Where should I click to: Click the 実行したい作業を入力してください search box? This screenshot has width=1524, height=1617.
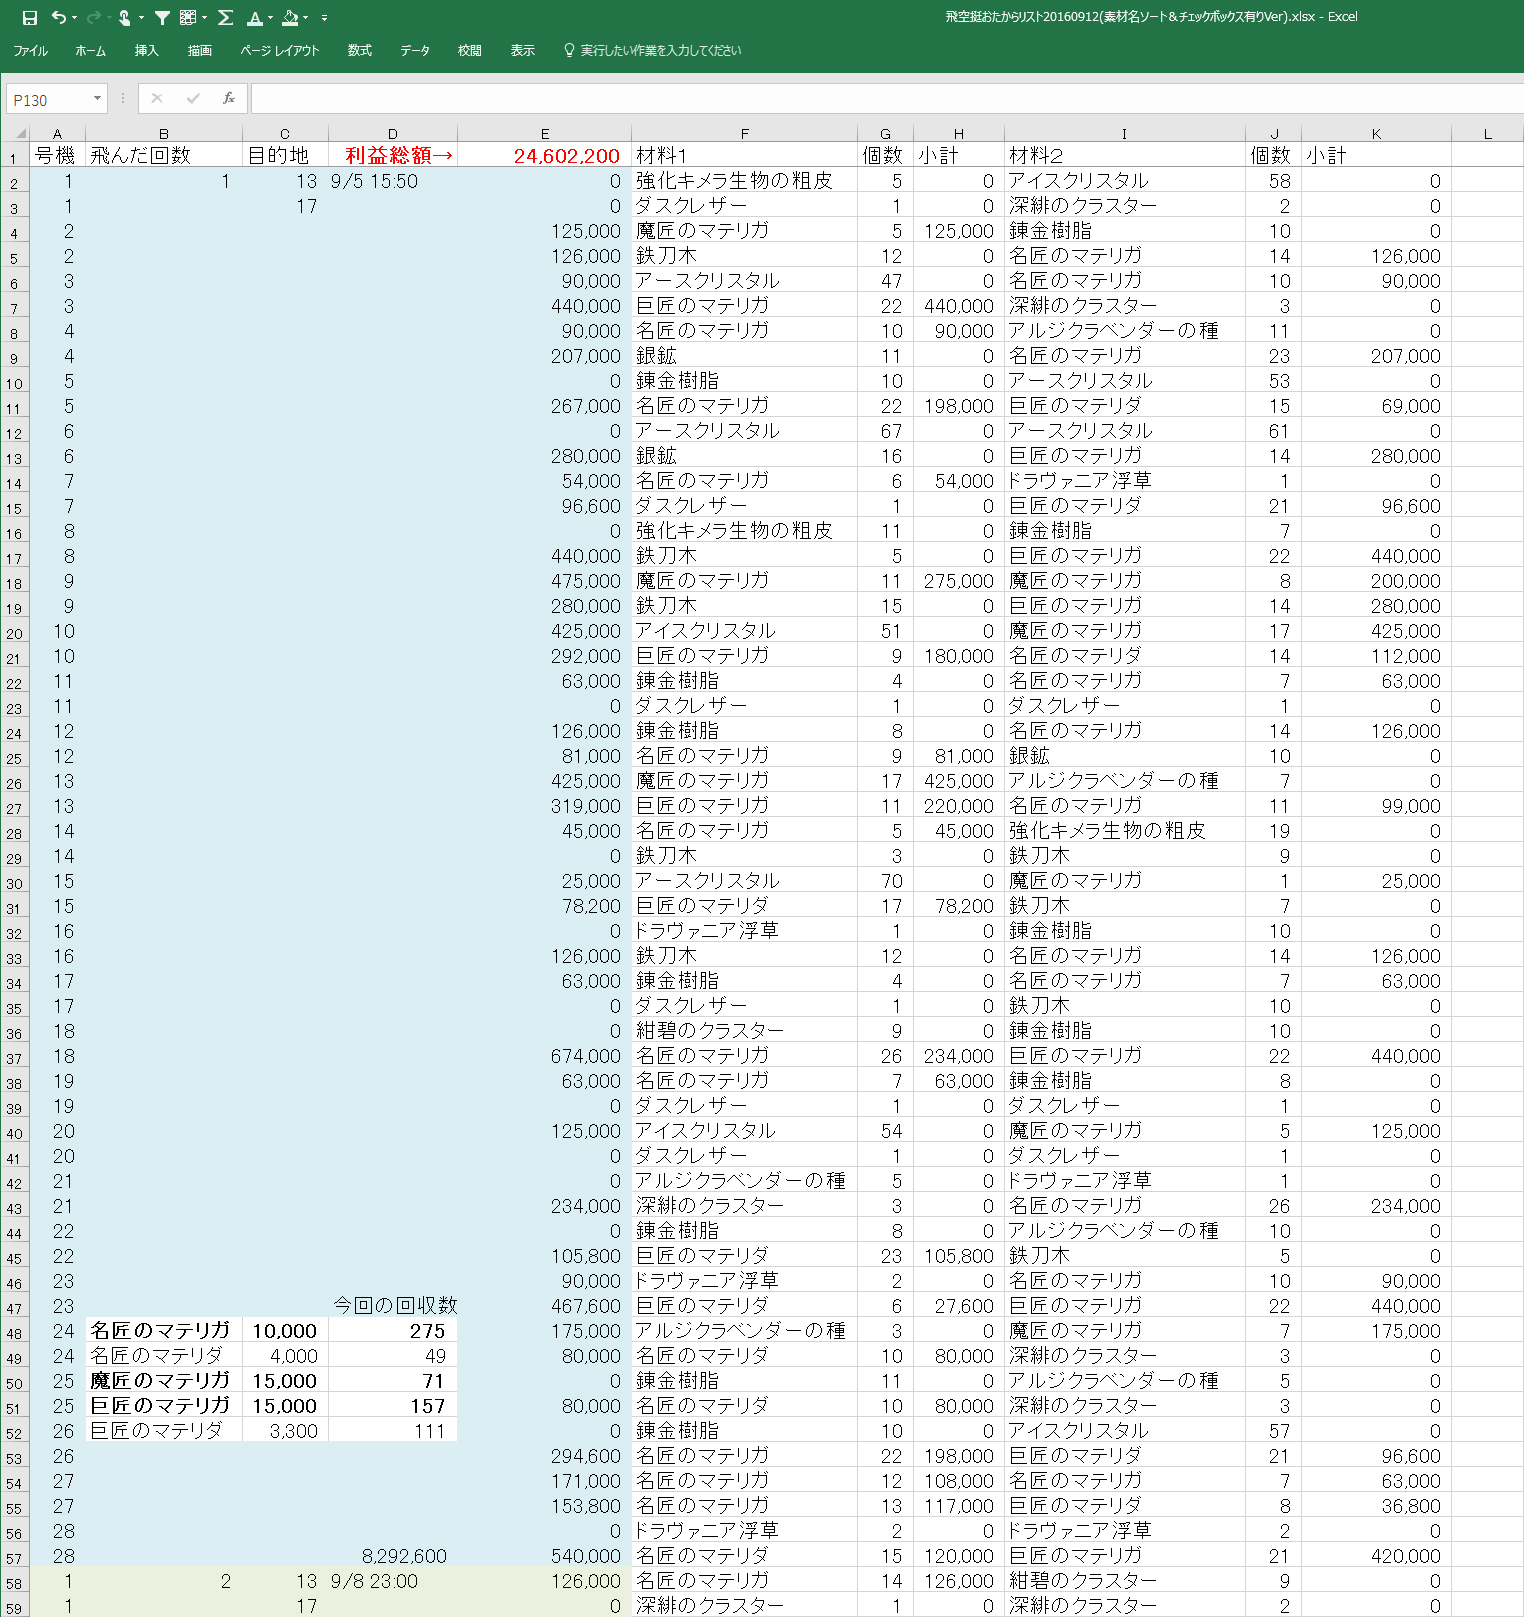tap(660, 51)
